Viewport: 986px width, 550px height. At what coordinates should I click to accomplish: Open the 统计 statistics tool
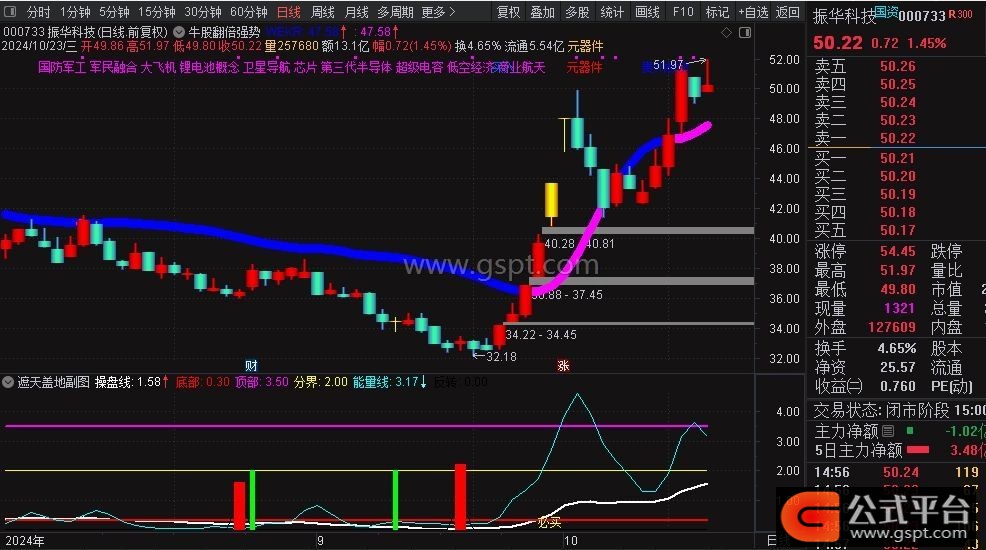click(612, 12)
